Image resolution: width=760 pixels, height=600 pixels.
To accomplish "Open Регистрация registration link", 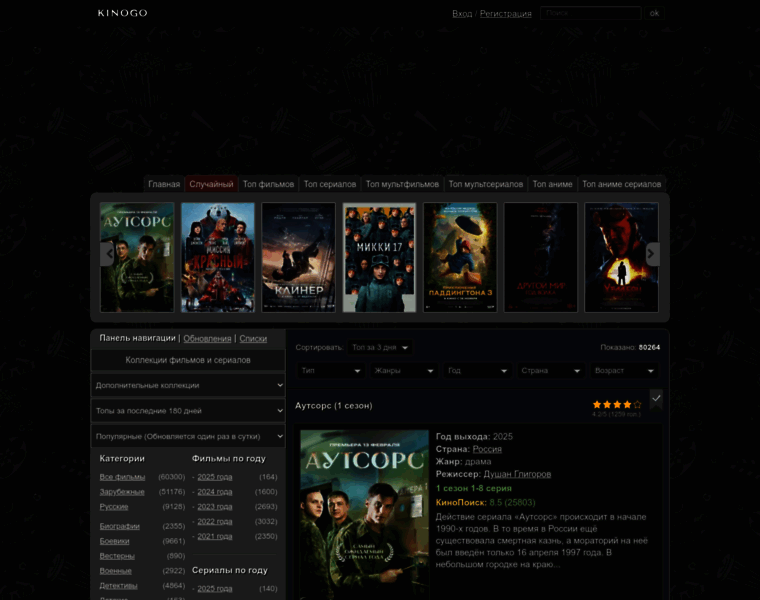I will pos(506,14).
